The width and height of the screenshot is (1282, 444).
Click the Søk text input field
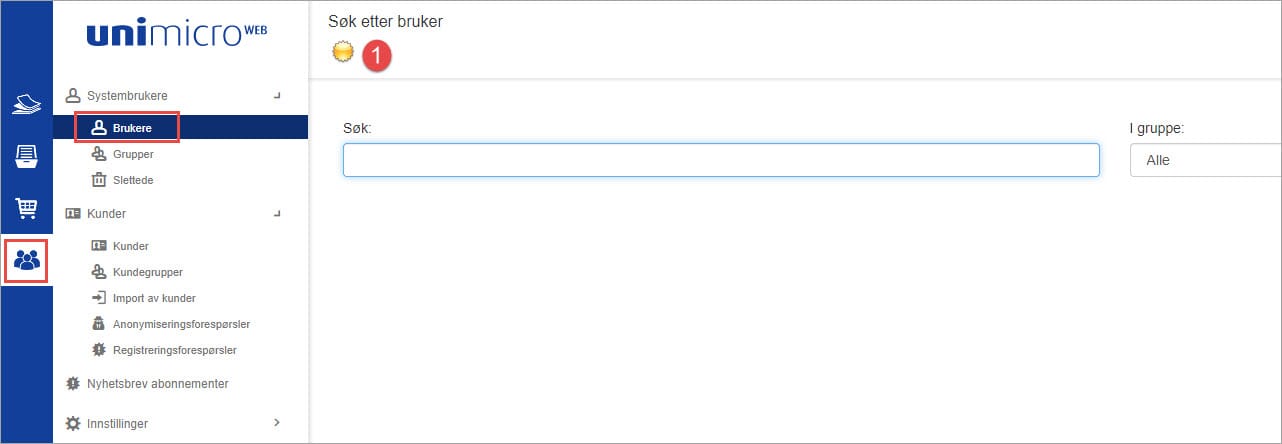click(720, 160)
